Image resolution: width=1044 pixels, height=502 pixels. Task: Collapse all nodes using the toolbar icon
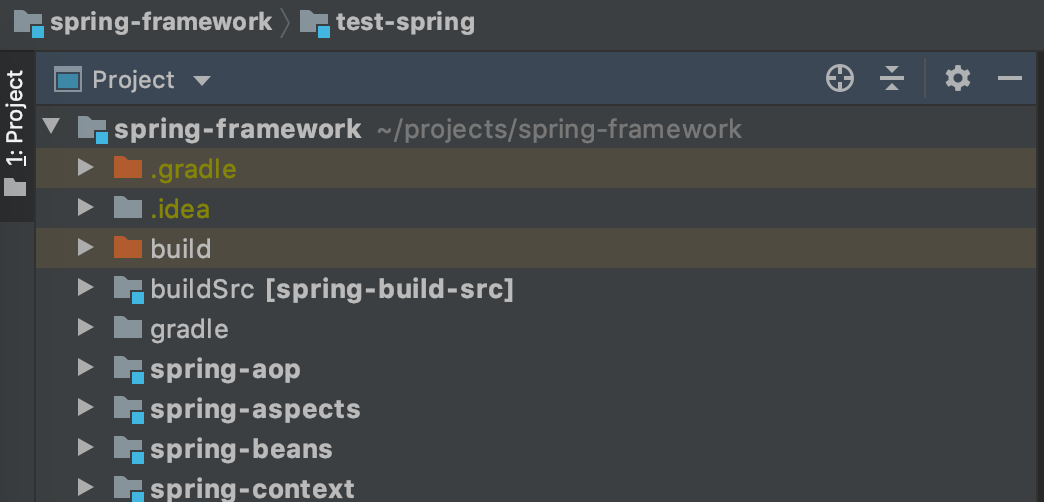(x=892, y=79)
